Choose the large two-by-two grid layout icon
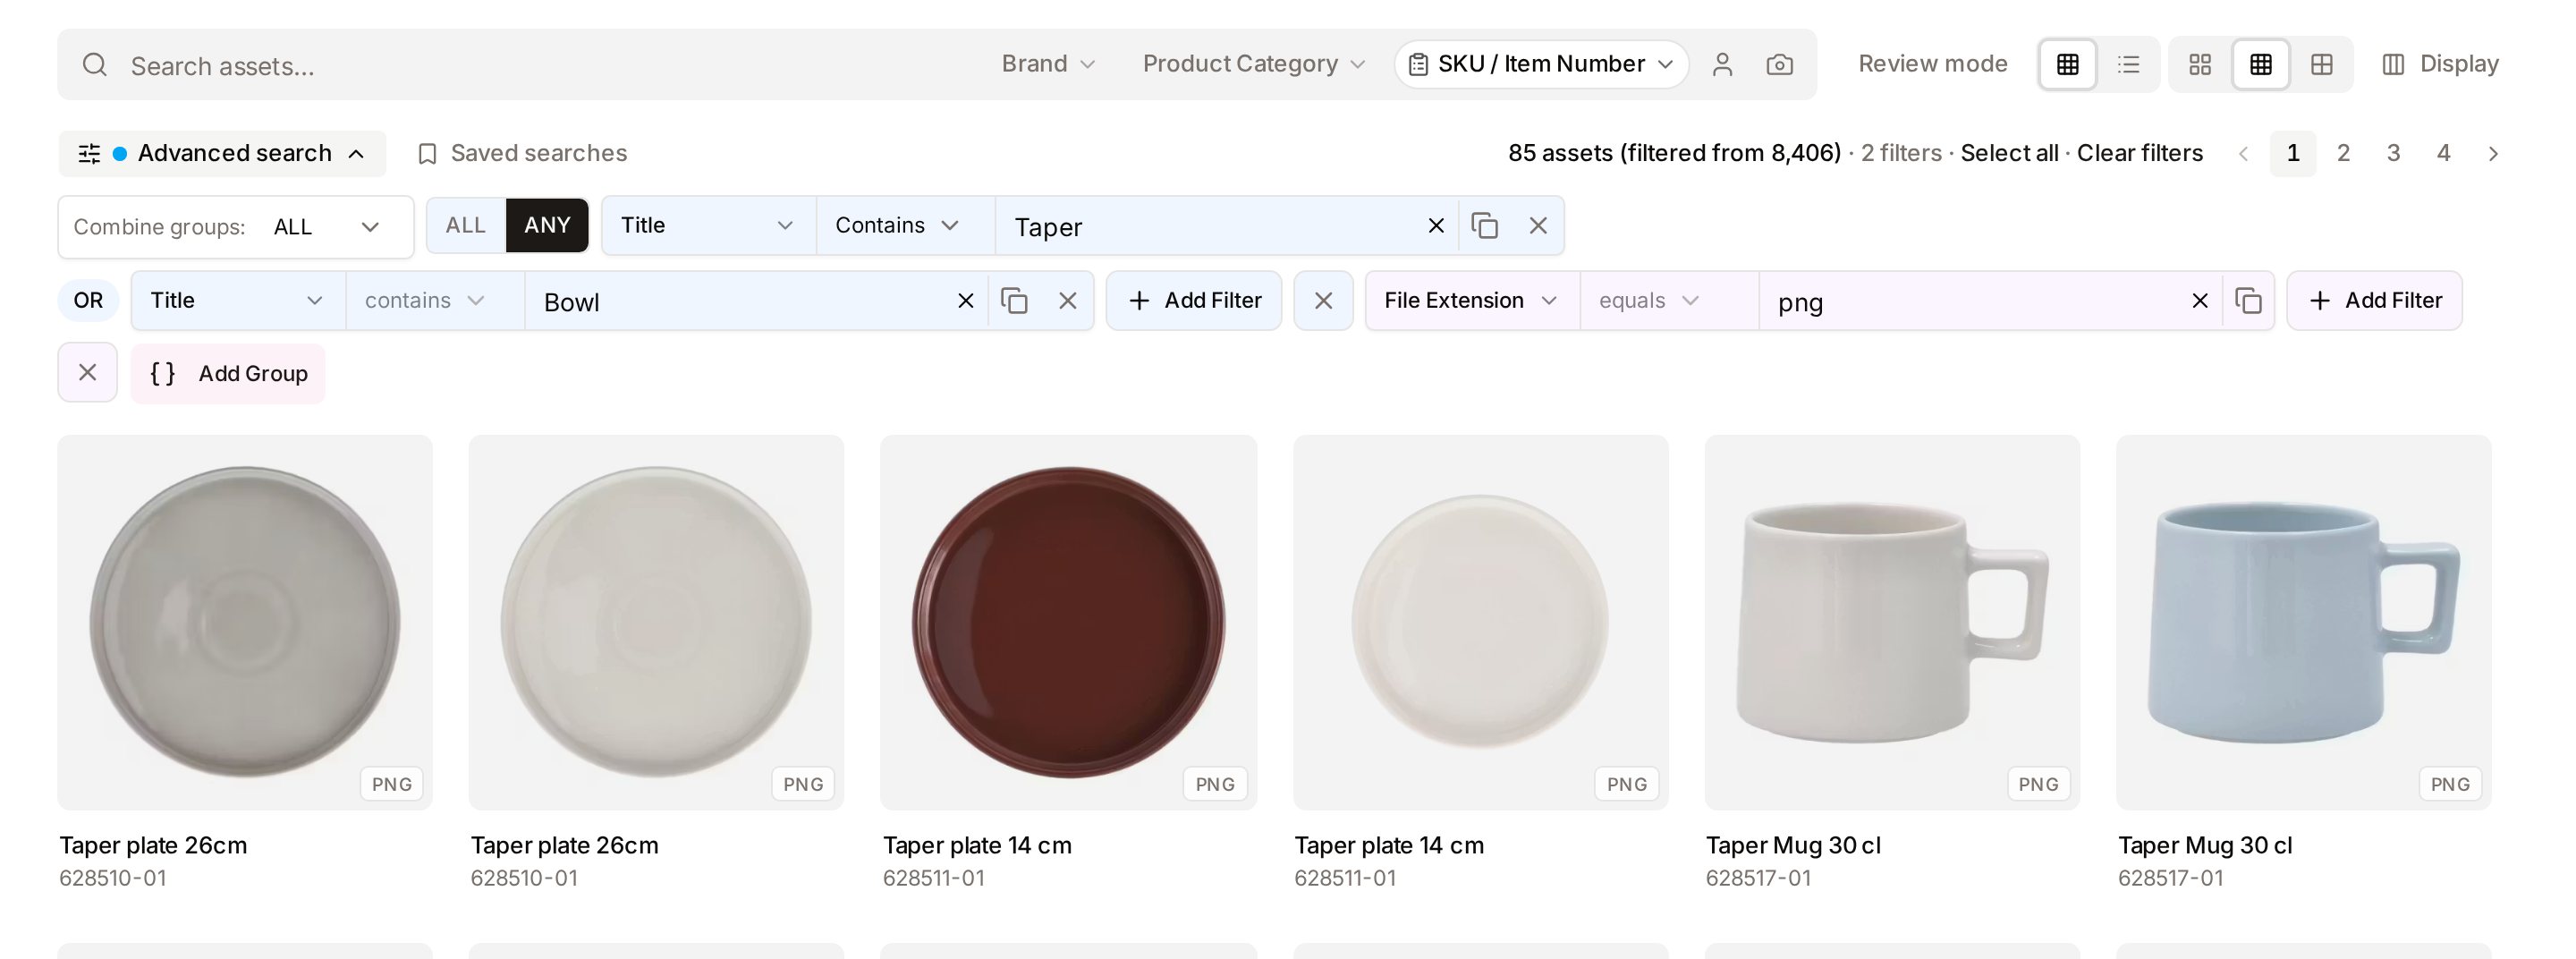 [x=2321, y=65]
